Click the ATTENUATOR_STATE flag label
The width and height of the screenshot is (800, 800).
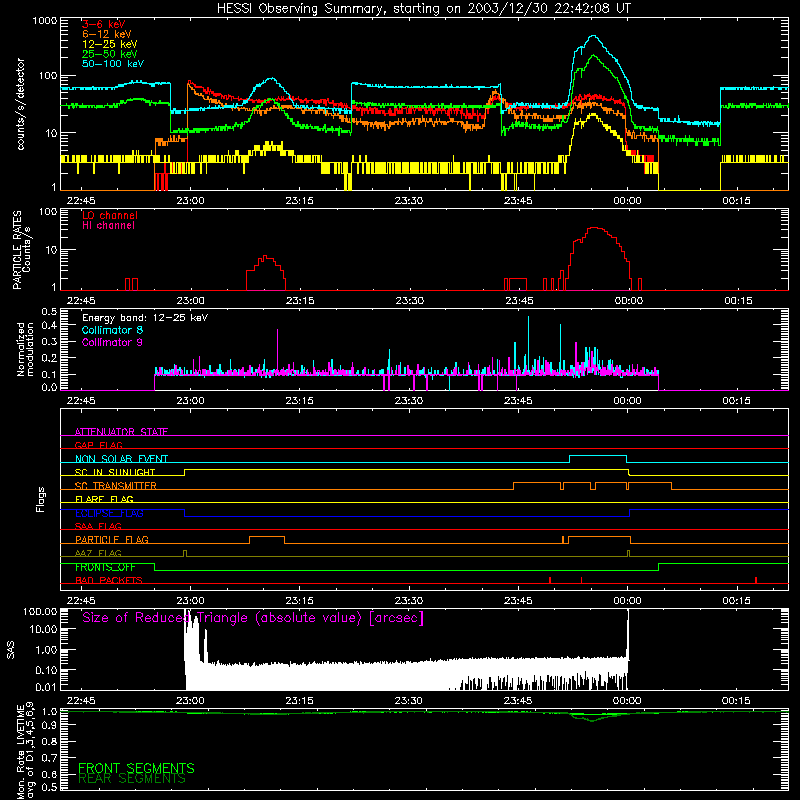pyautogui.click(x=121, y=432)
